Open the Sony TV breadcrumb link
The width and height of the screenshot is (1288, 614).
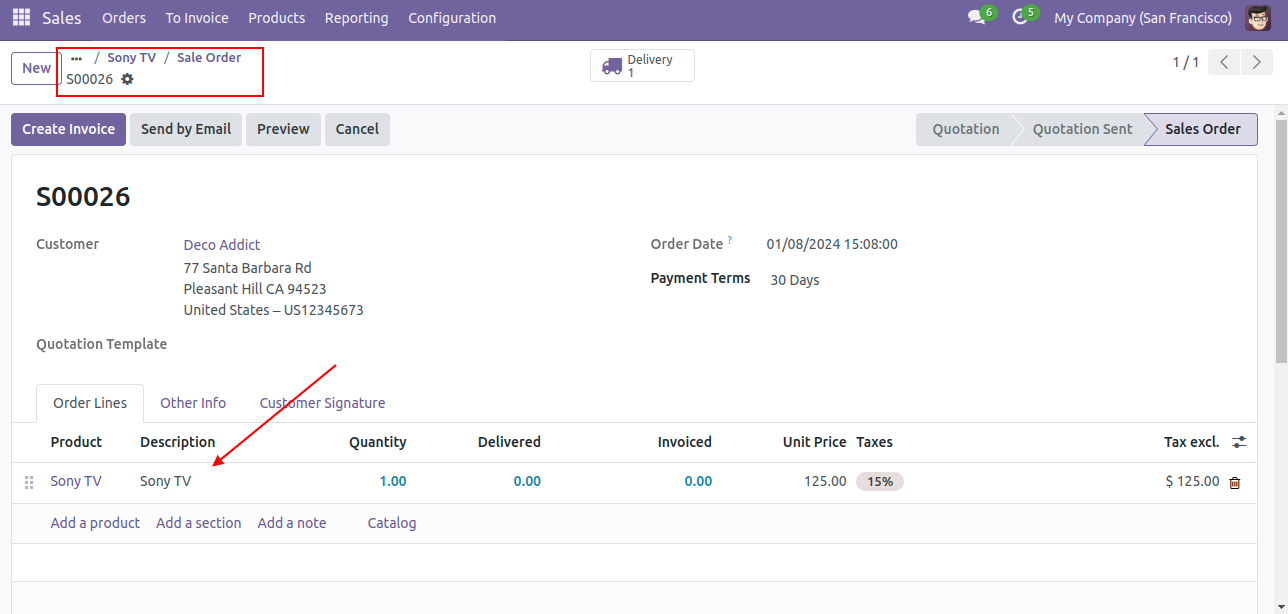132,58
